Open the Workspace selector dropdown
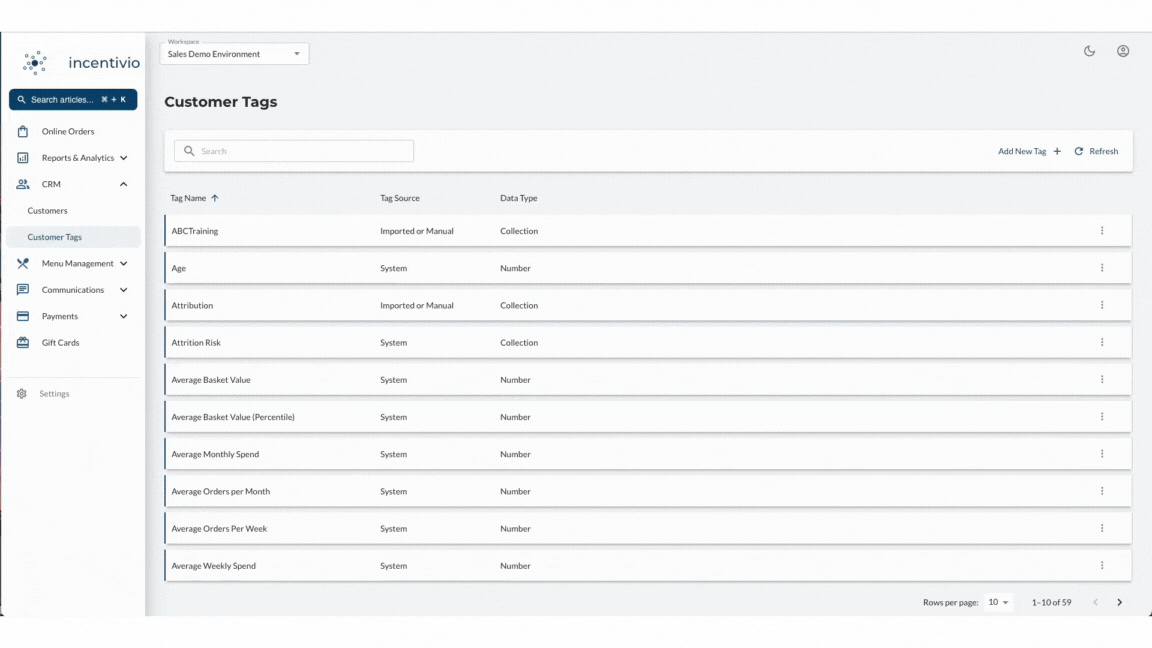The width and height of the screenshot is (1152, 648). pos(233,53)
